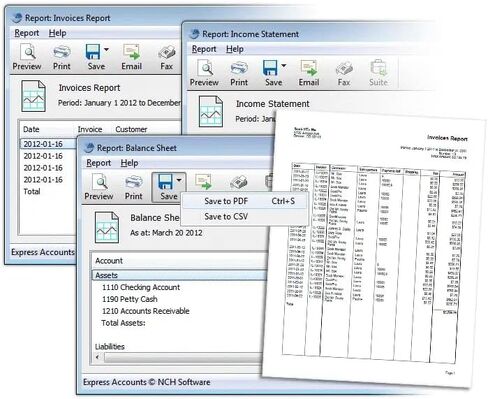Viewport: 488px width, 399px height.
Task: Select the Total row in Invoices list
Action: pos(32,191)
